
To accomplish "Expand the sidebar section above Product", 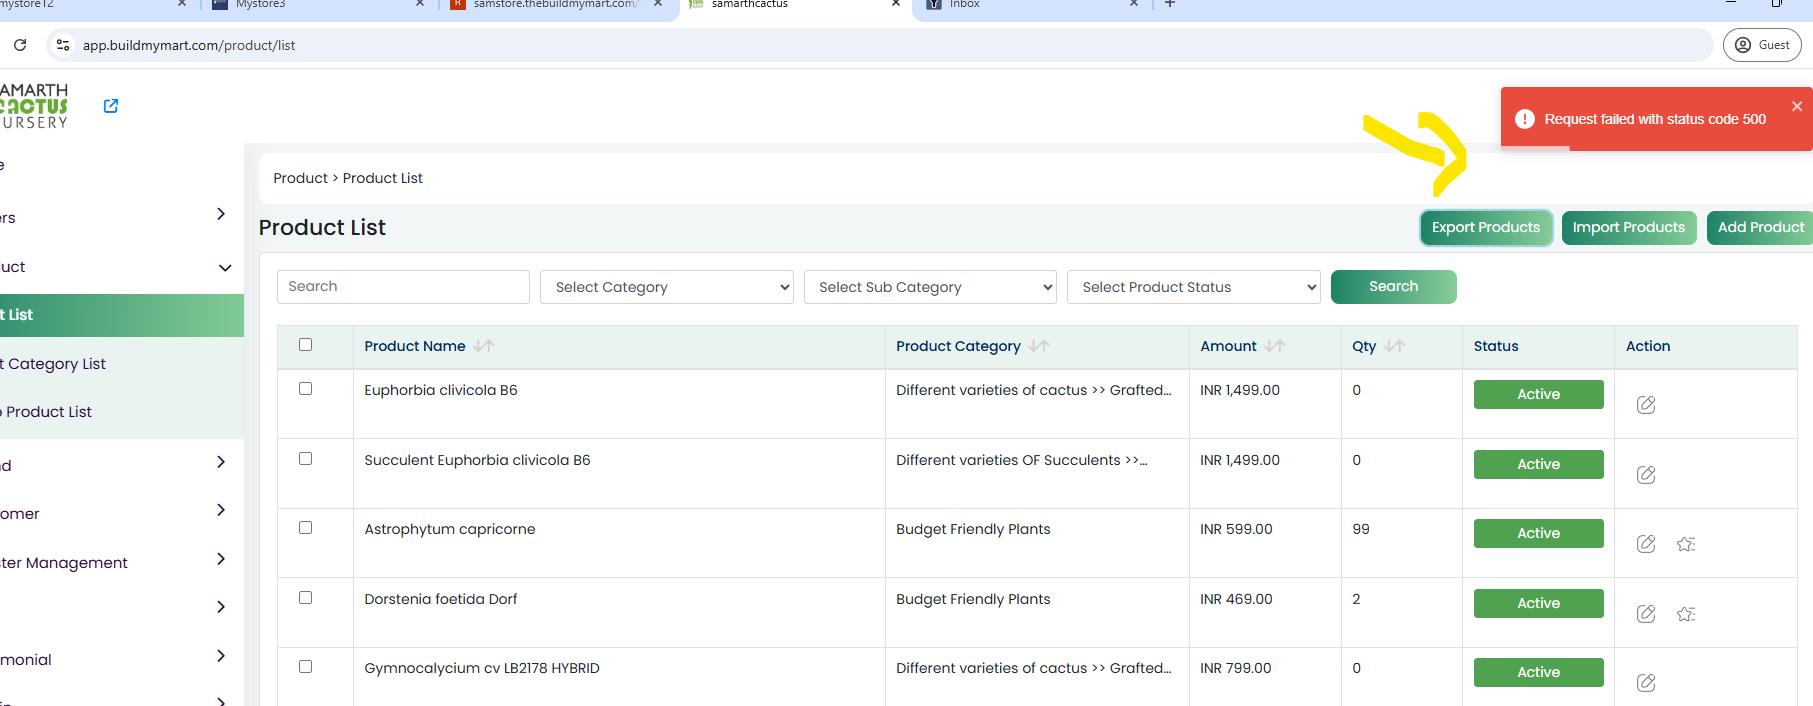I will point(221,214).
